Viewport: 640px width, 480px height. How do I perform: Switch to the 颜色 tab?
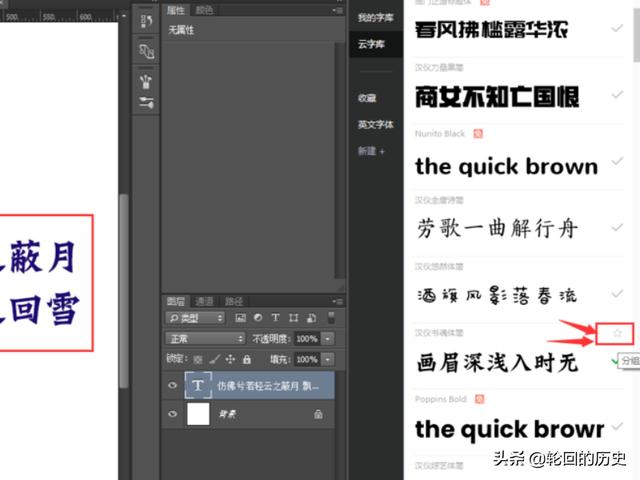point(204,11)
